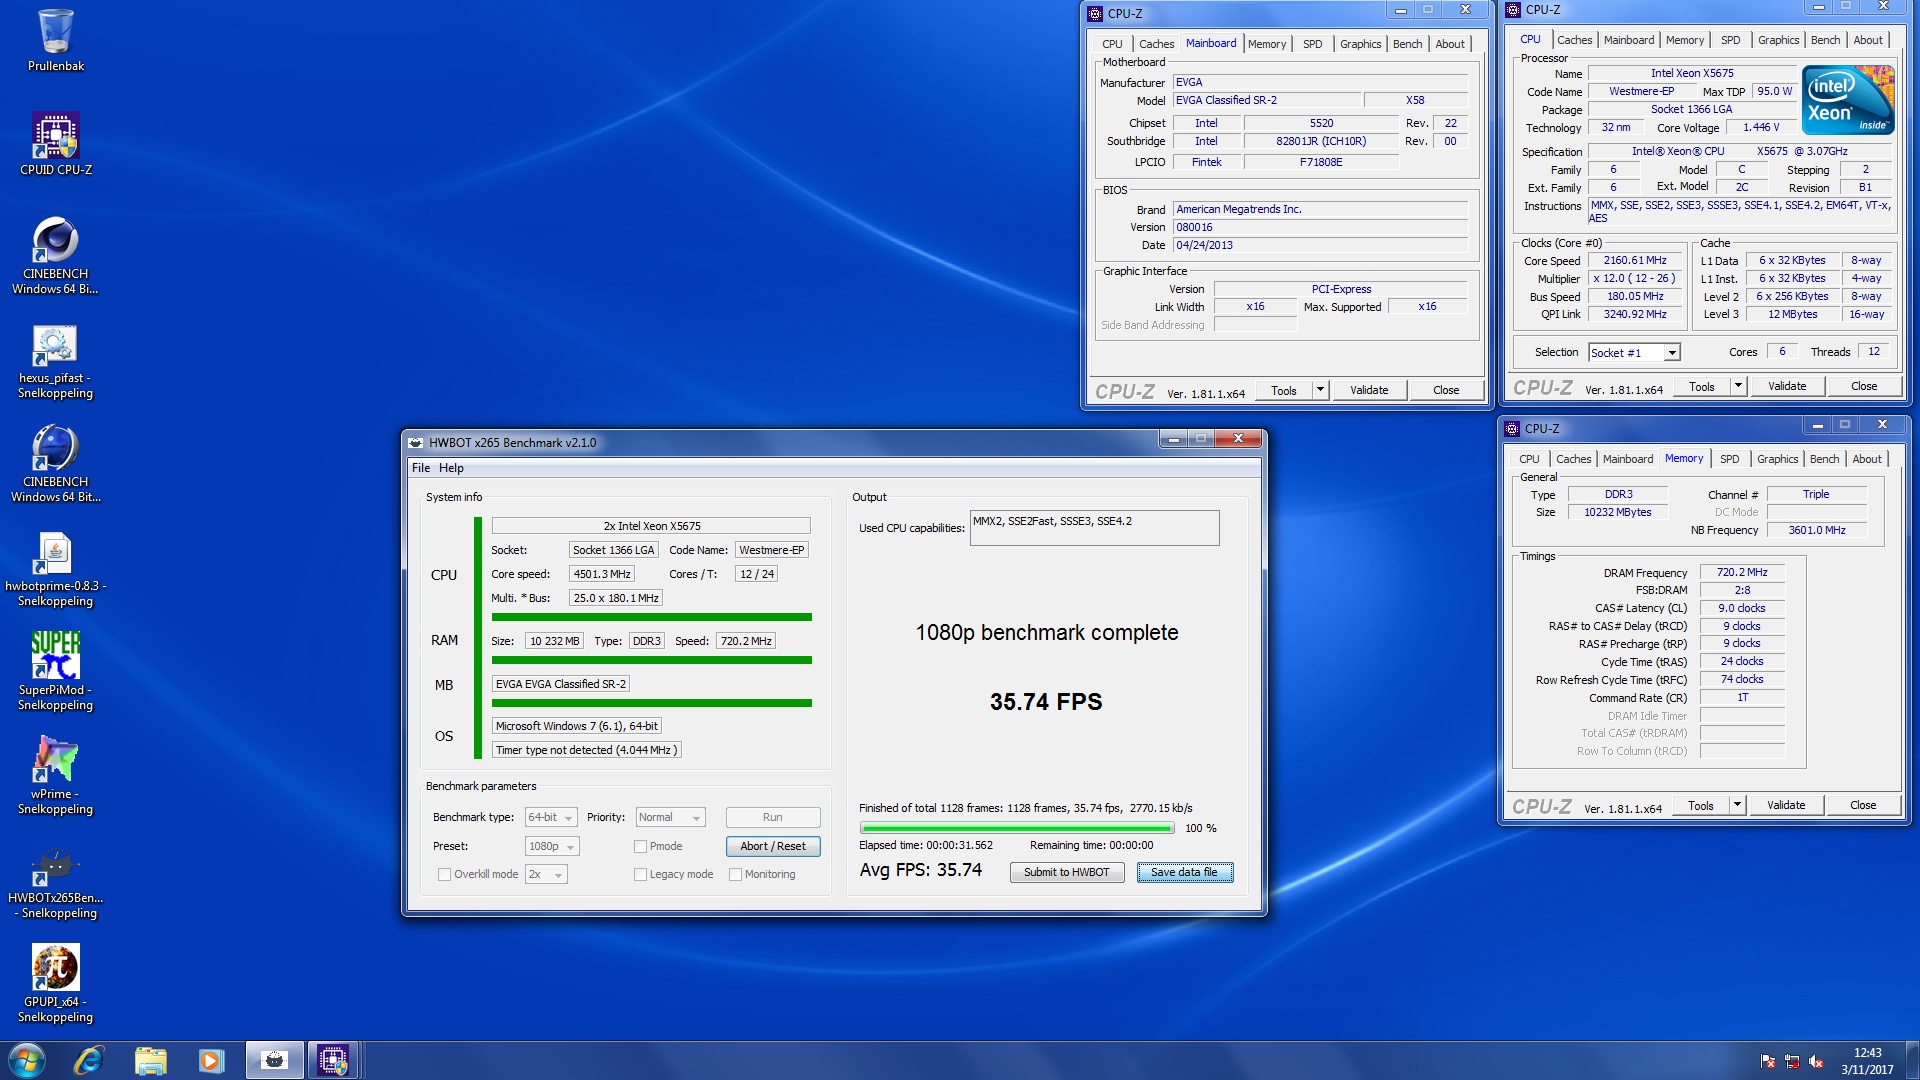This screenshot has width=1920, height=1080.
Task: Click Submit to HWBOT button
Action: coord(1066,872)
